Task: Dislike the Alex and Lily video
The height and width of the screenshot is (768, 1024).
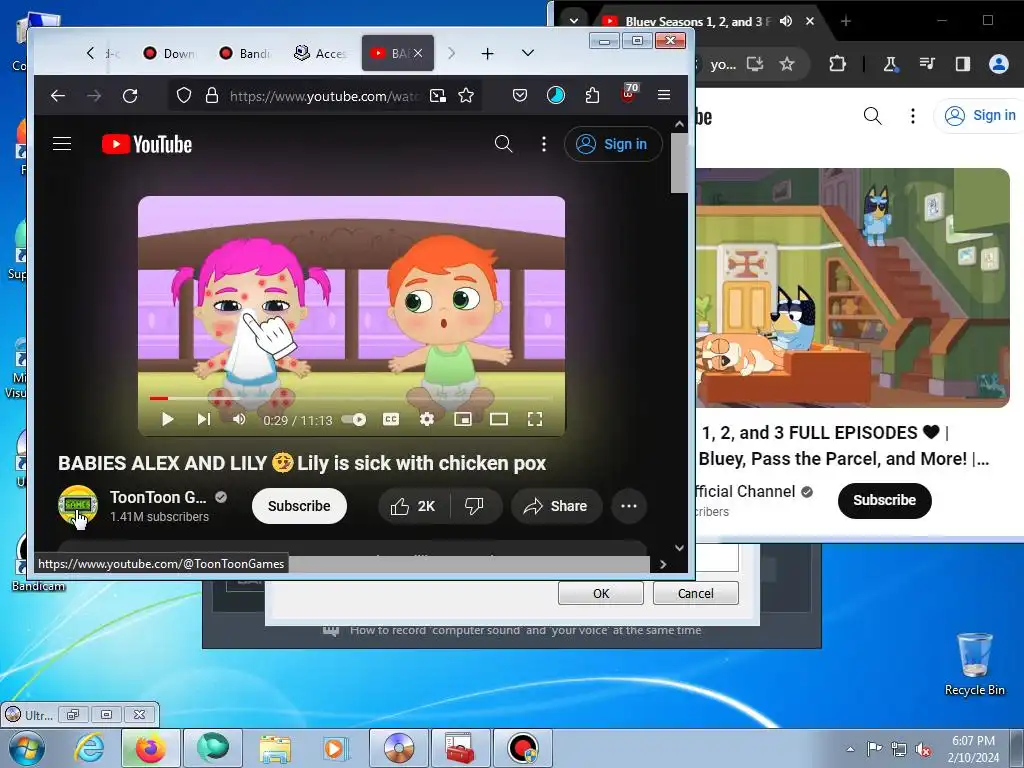Action: click(x=475, y=506)
